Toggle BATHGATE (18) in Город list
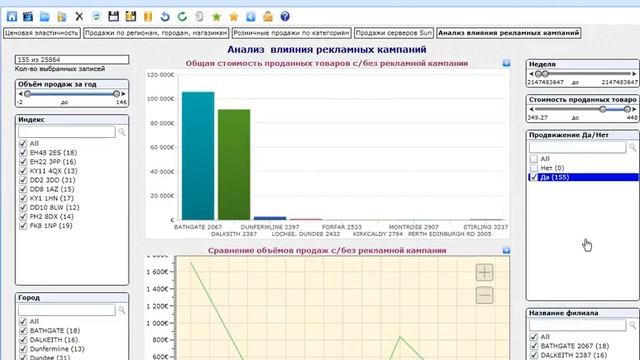This screenshot has height=360, width=640. pos(23,331)
